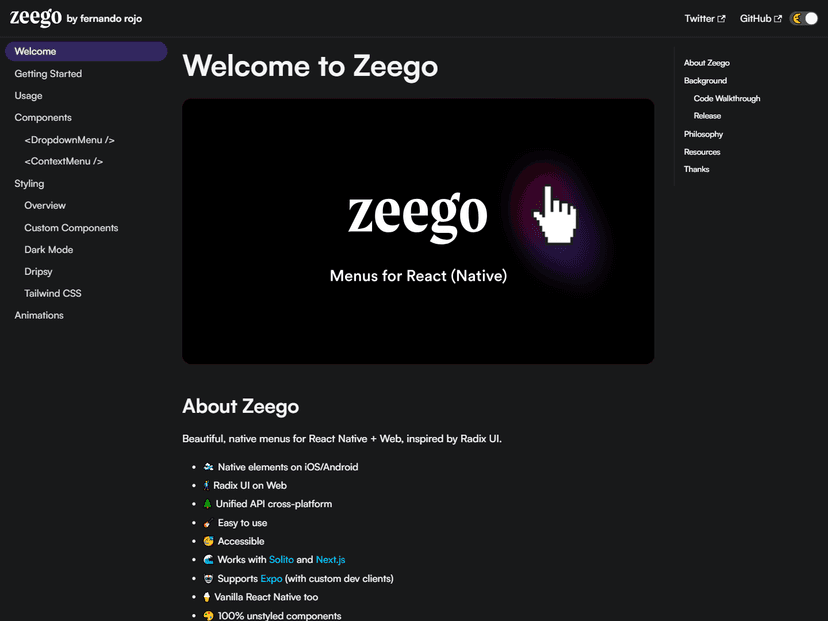Open the GitHub external link
The image size is (828, 621).
point(760,18)
